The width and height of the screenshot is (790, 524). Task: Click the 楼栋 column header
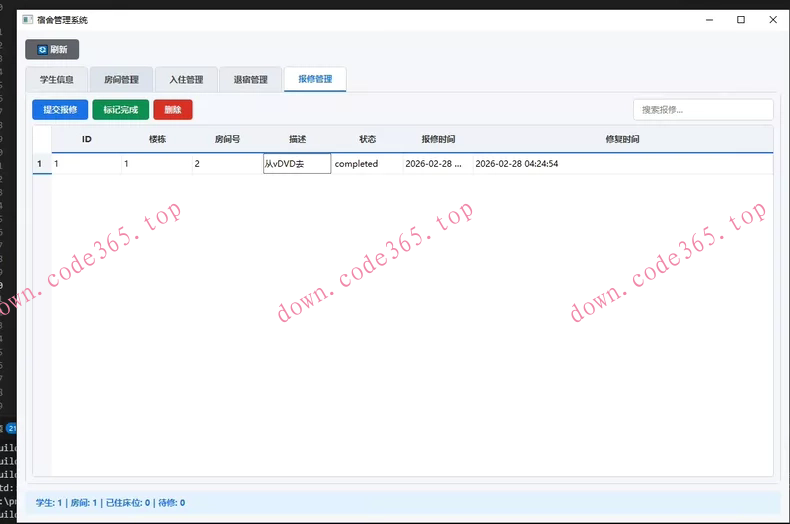click(x=157, y=139)
